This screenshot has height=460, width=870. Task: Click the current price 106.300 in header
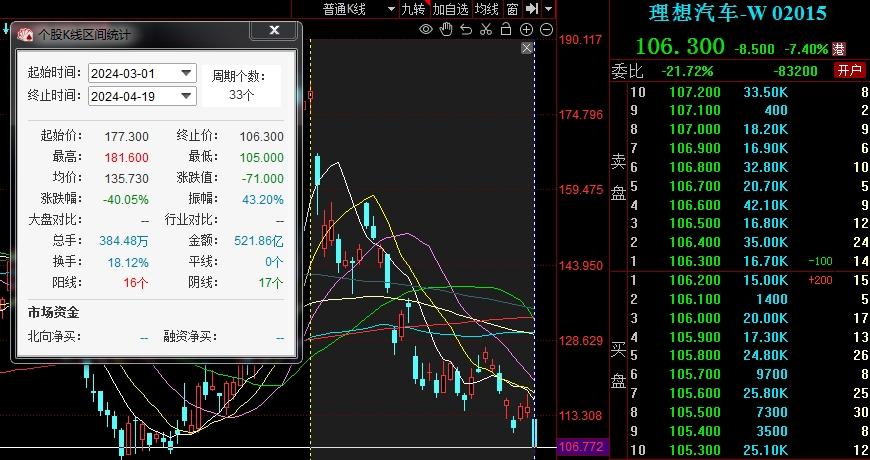[x=680, y=47]
